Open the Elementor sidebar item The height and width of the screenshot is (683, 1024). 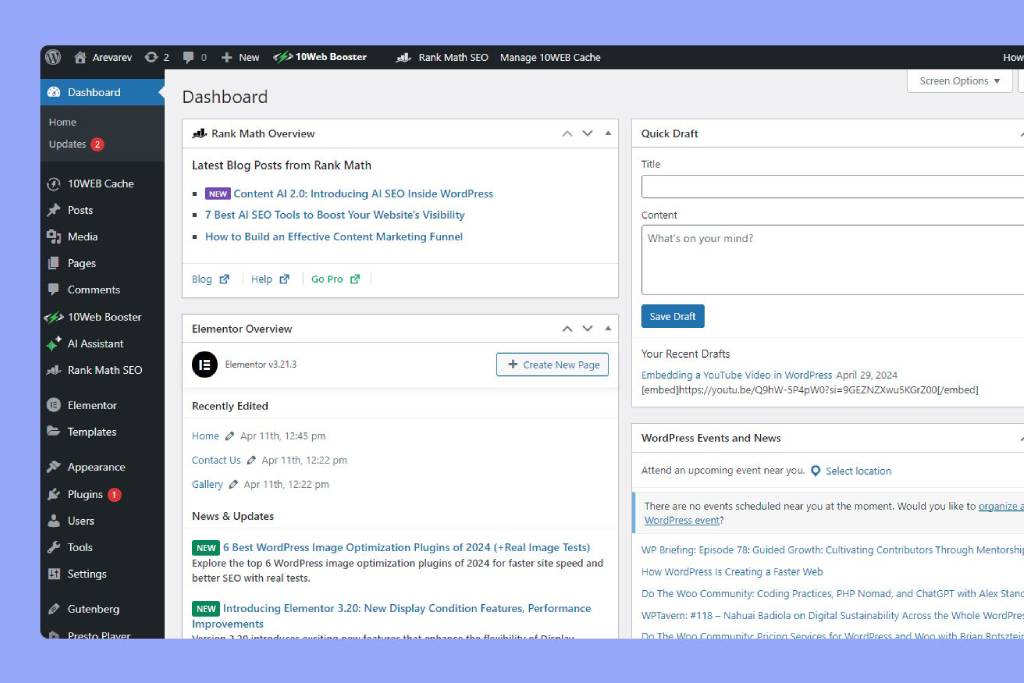(91, 405)
